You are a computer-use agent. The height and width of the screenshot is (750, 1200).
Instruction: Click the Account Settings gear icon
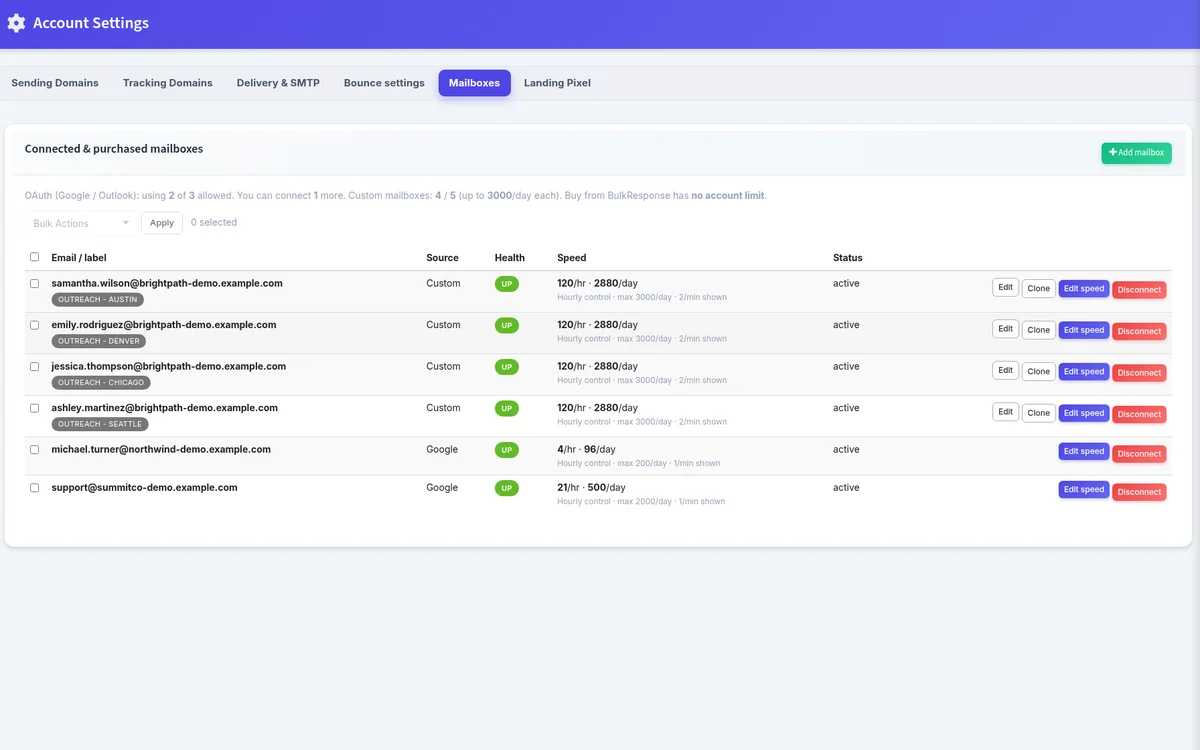pos(16,23)
